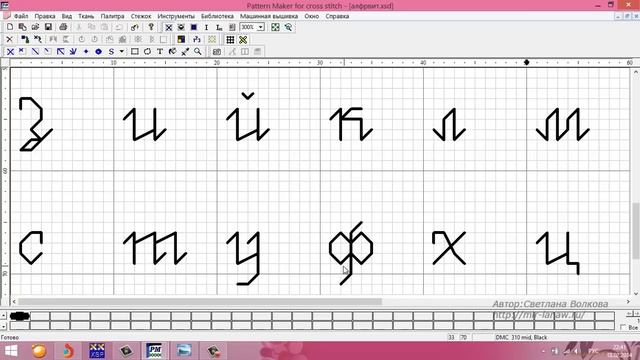The height and width of the screenshot is (360, 640).
Task: Select the bead large circle tool
Action: [x=98, y=52]
